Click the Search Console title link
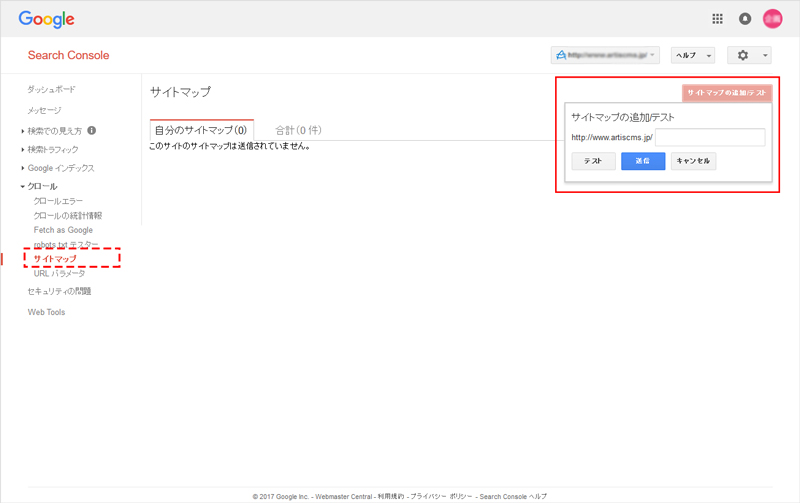The image size is (800, 503). click(x=68, y=55)
